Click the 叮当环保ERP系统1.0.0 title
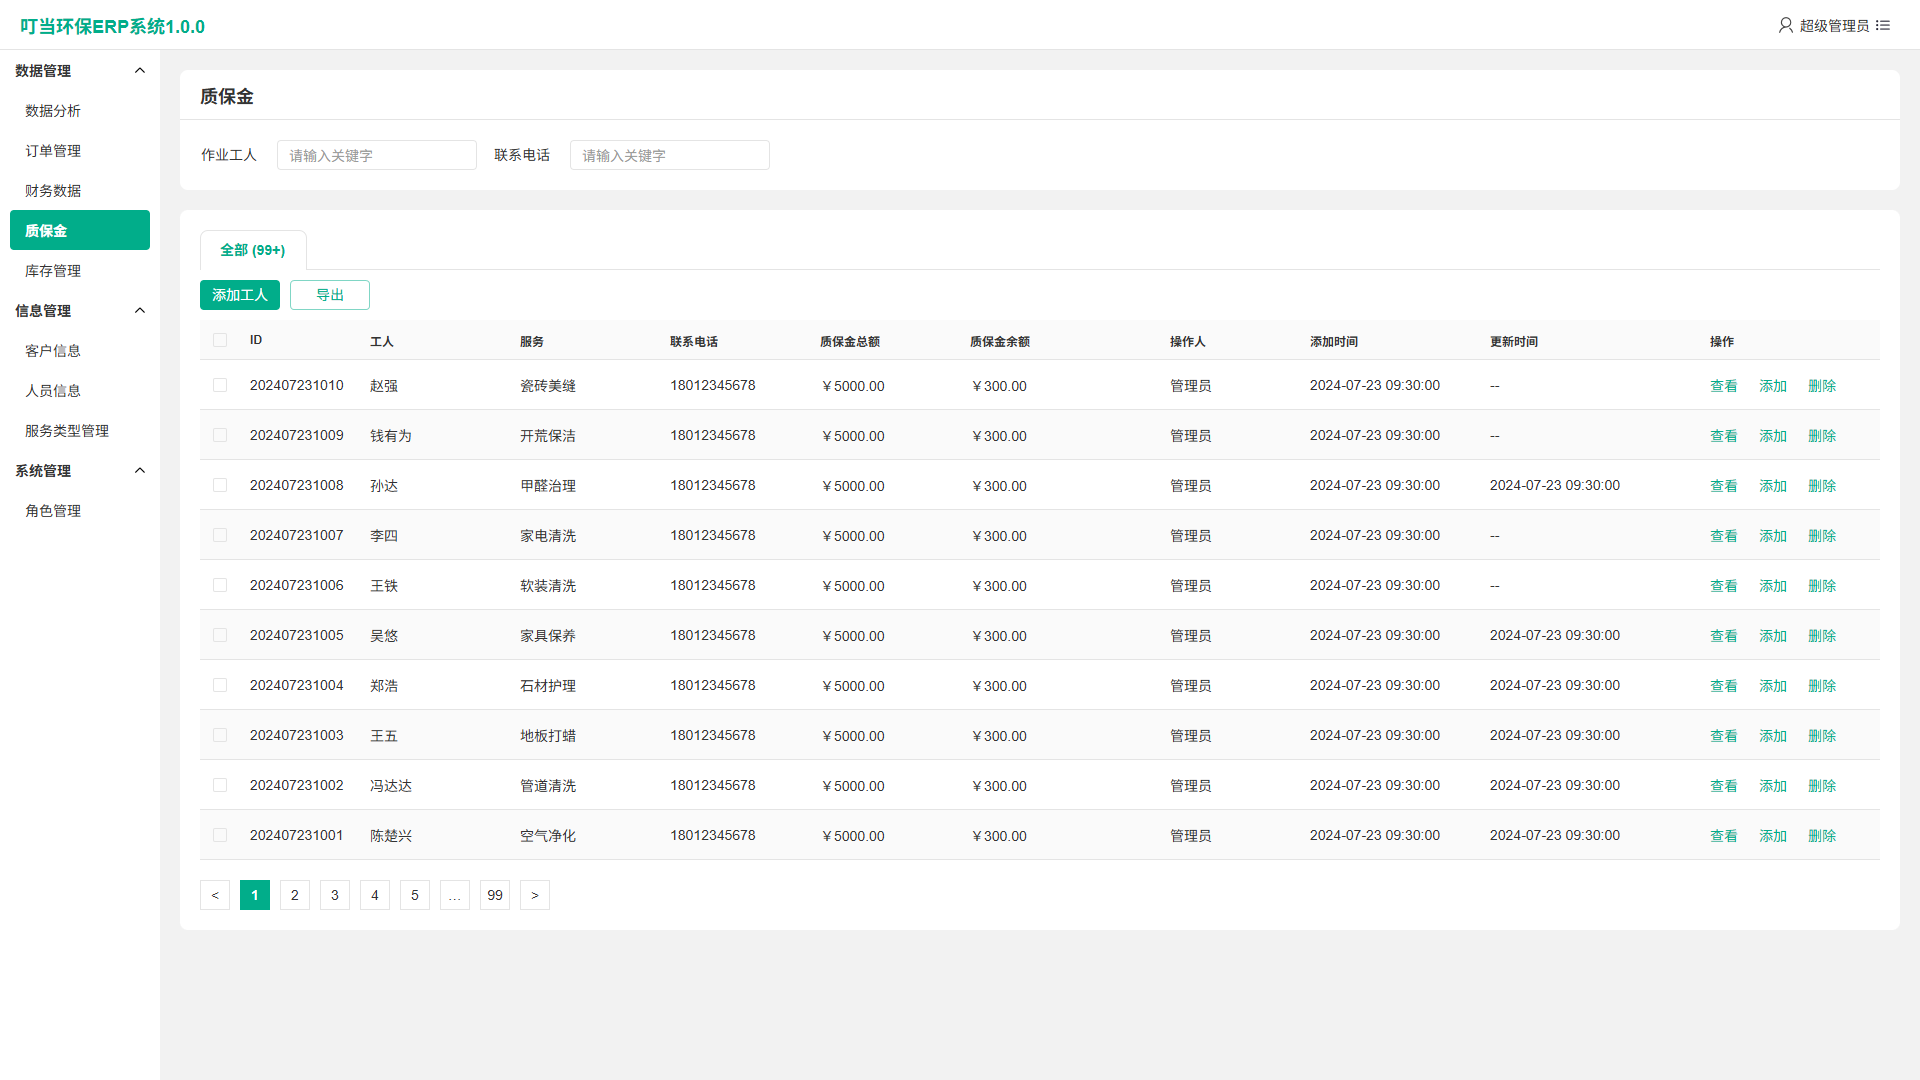Screen dimensions: 1920x1080 click(112, 26)
